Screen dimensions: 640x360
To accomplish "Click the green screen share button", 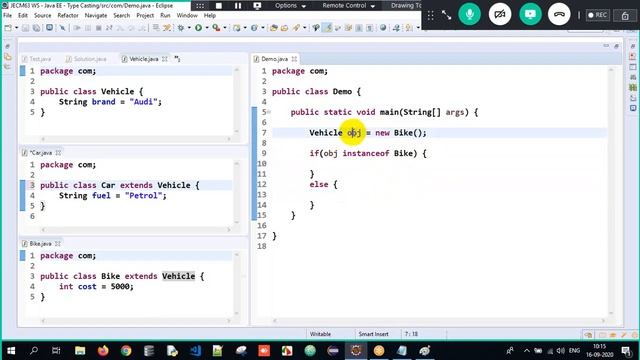I will tap(530, 14).
